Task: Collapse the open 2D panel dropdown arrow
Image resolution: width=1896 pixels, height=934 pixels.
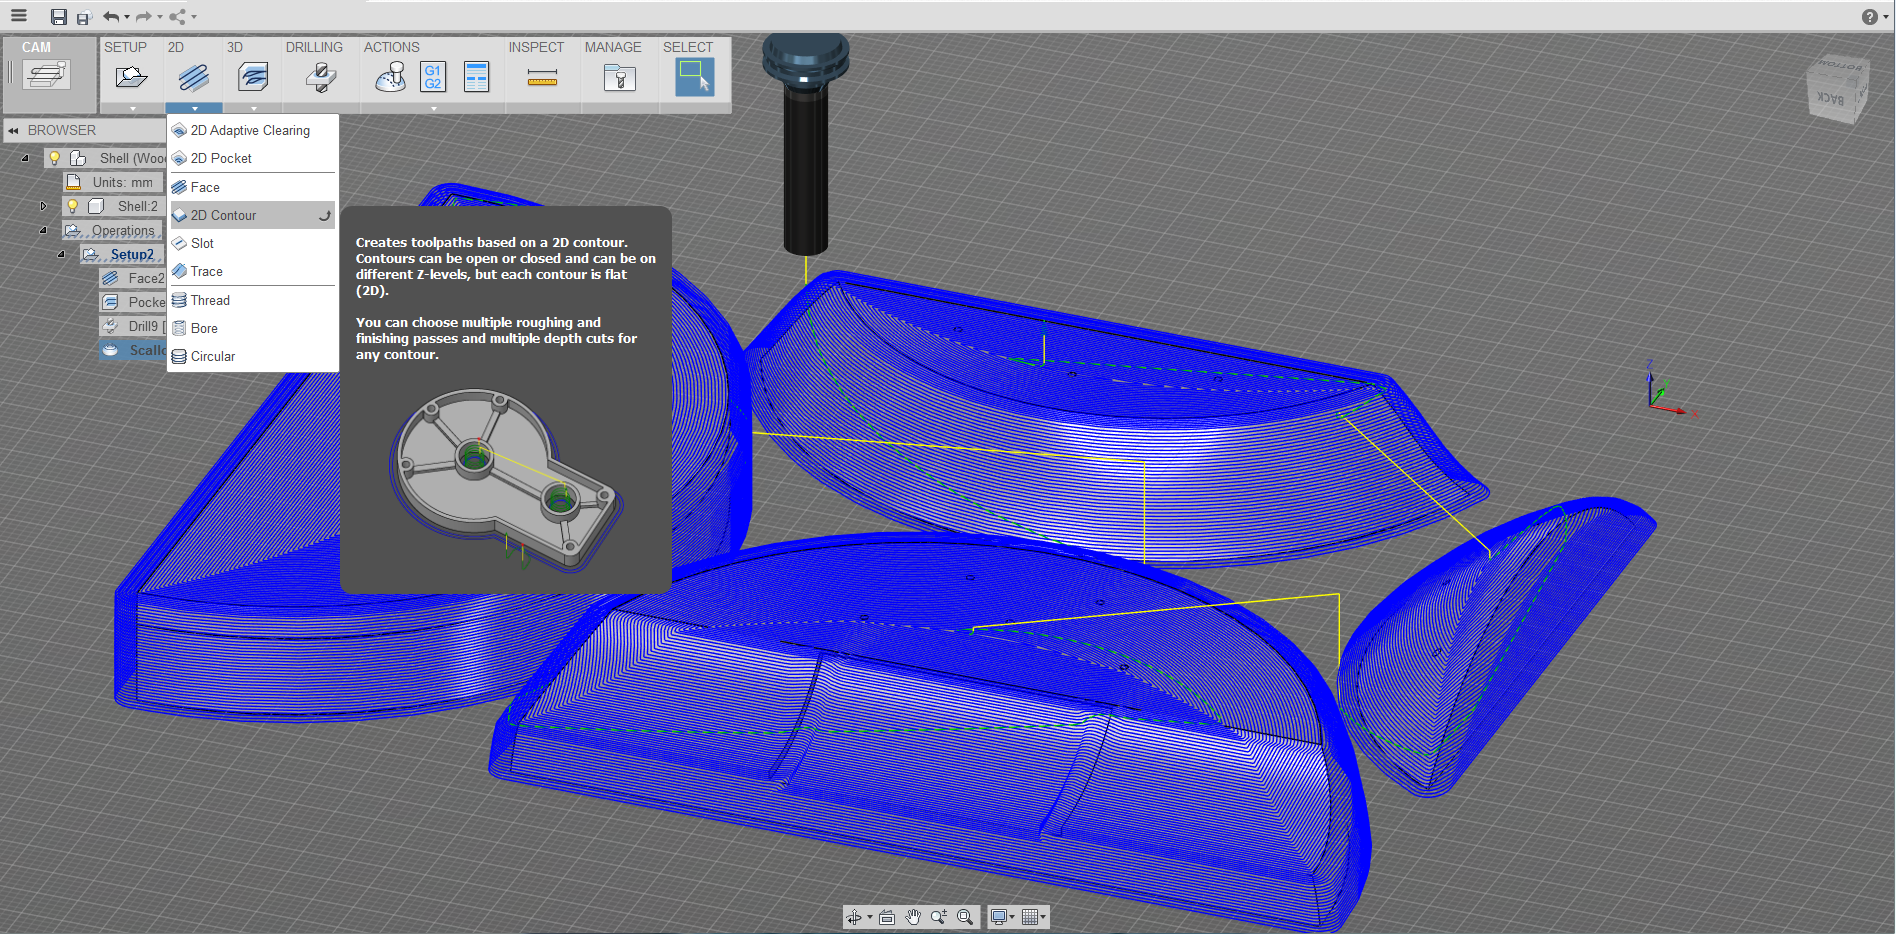Action: point(194,108)
